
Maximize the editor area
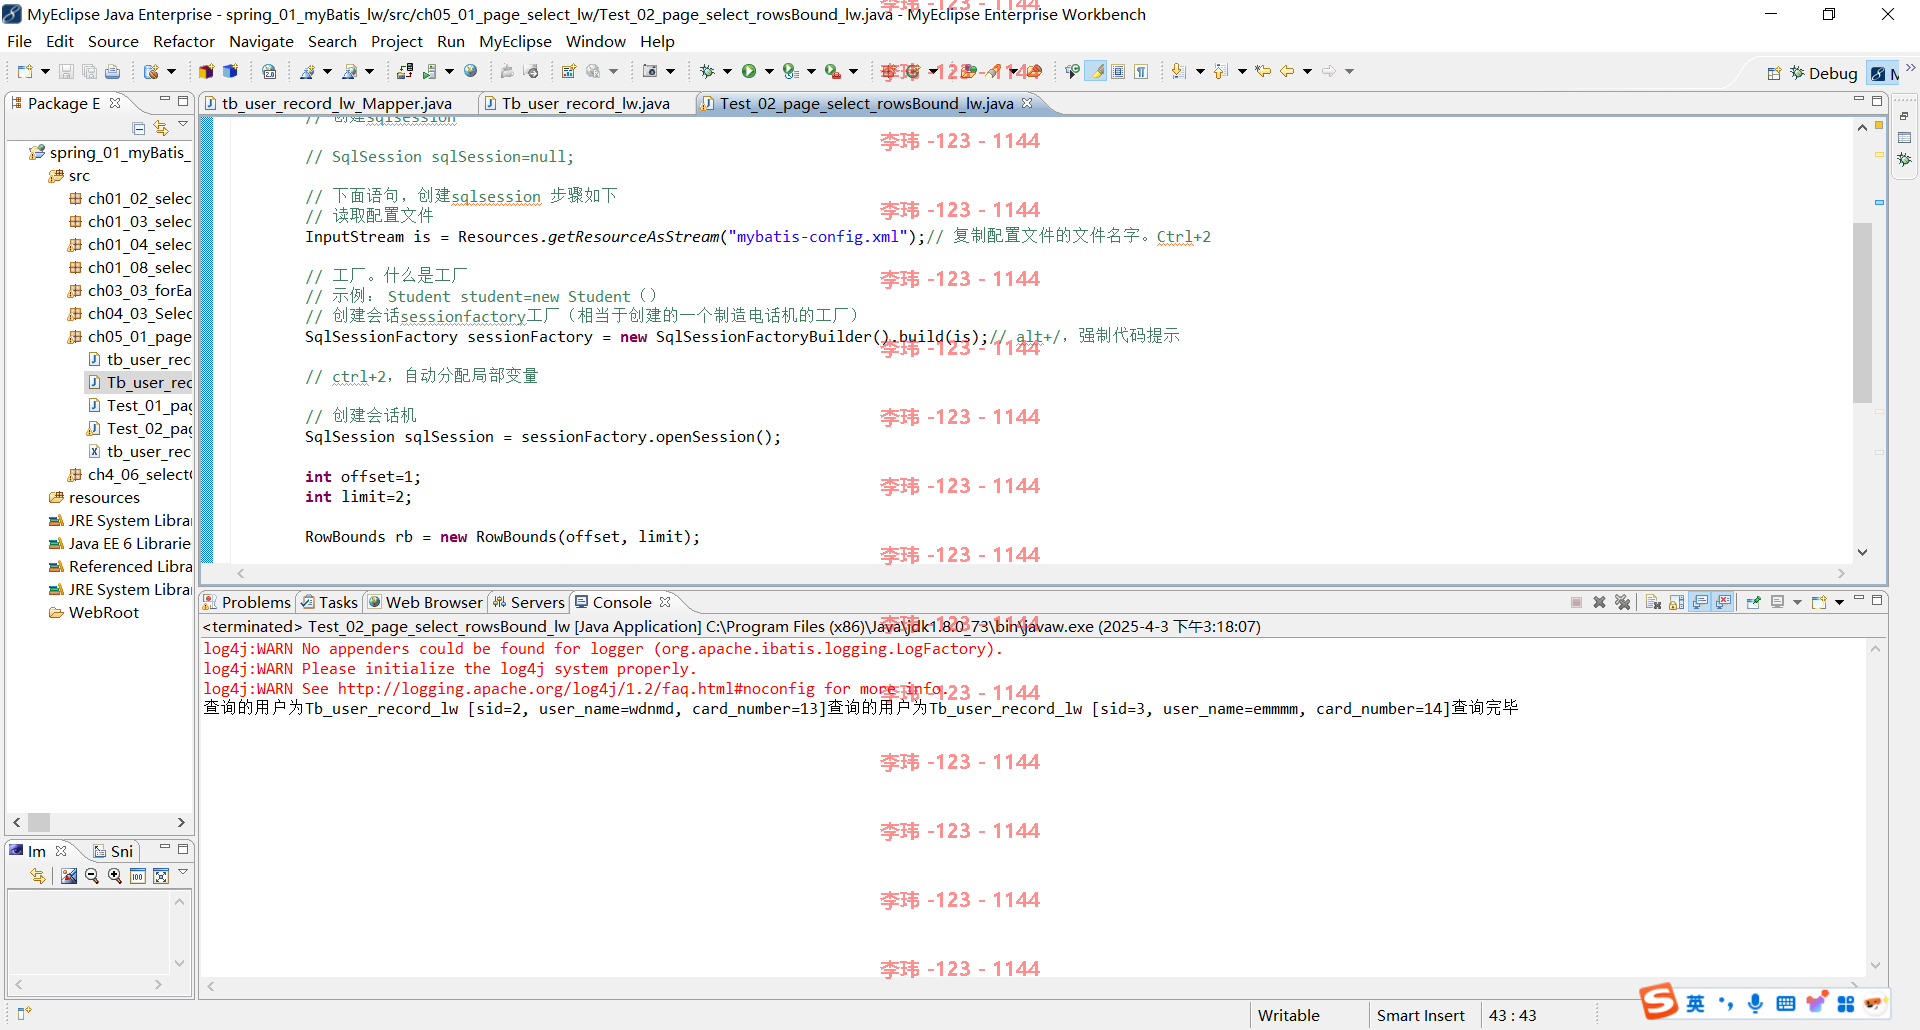coord(1877,100)
